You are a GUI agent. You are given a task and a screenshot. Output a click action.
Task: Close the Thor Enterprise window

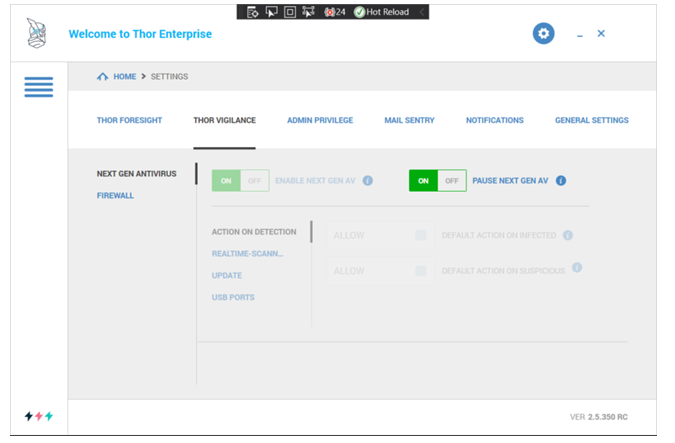[601, 34]
